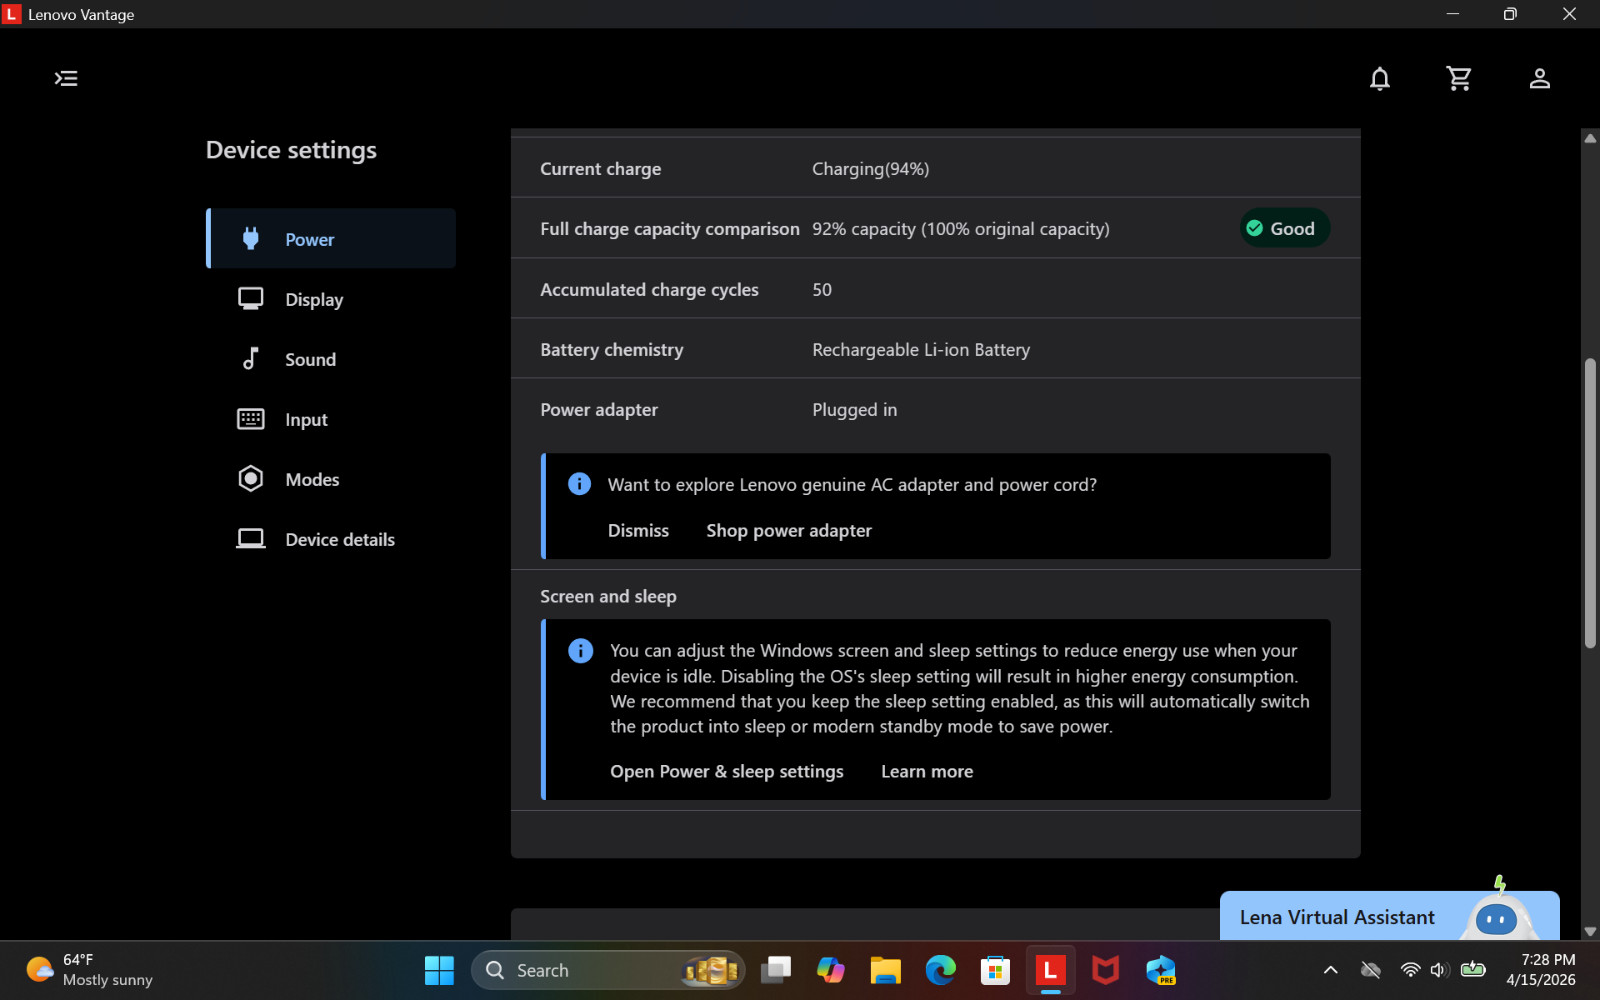Screen dimensions: 1600x1000
Task: Click the Screen and sleep heading
Action: [x=608, y=596]
